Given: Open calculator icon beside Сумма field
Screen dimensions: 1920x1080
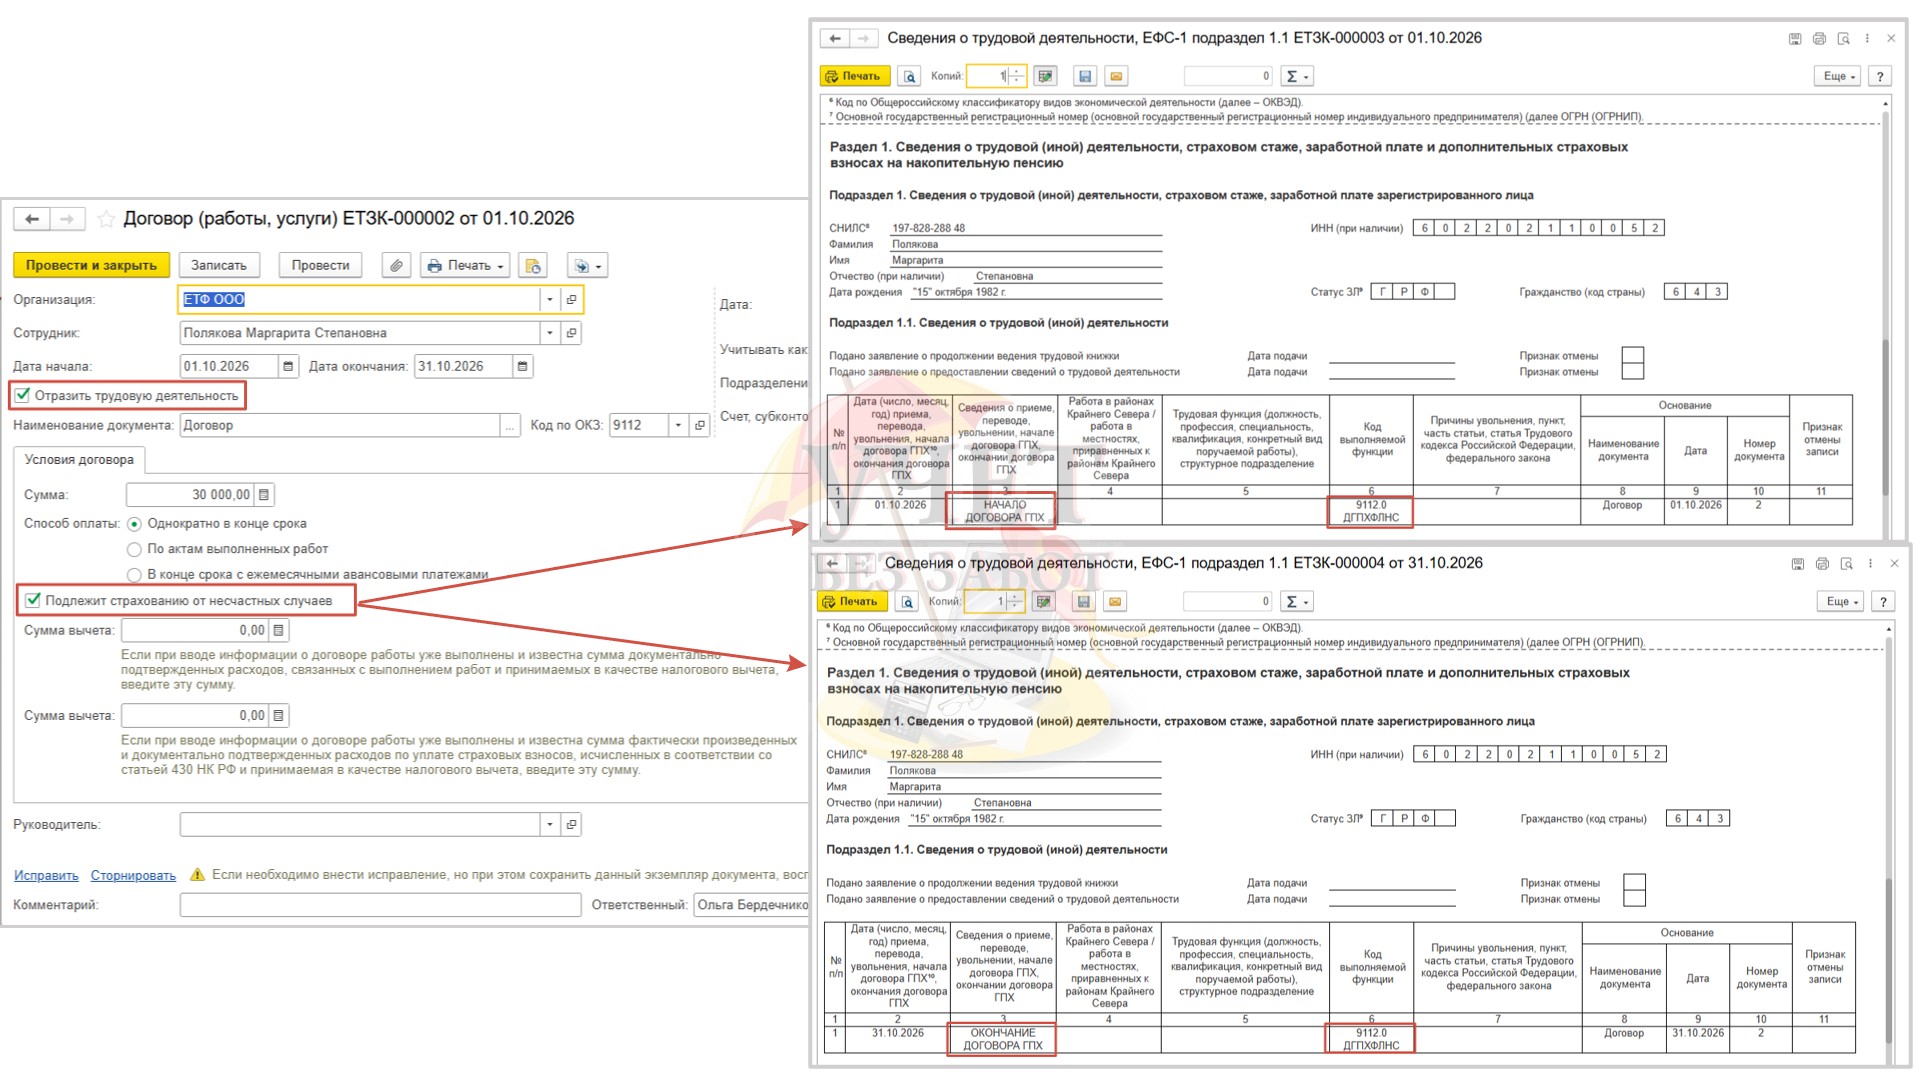Looking at the screenshot, I should pyautogui.click(x=264, y=495).
